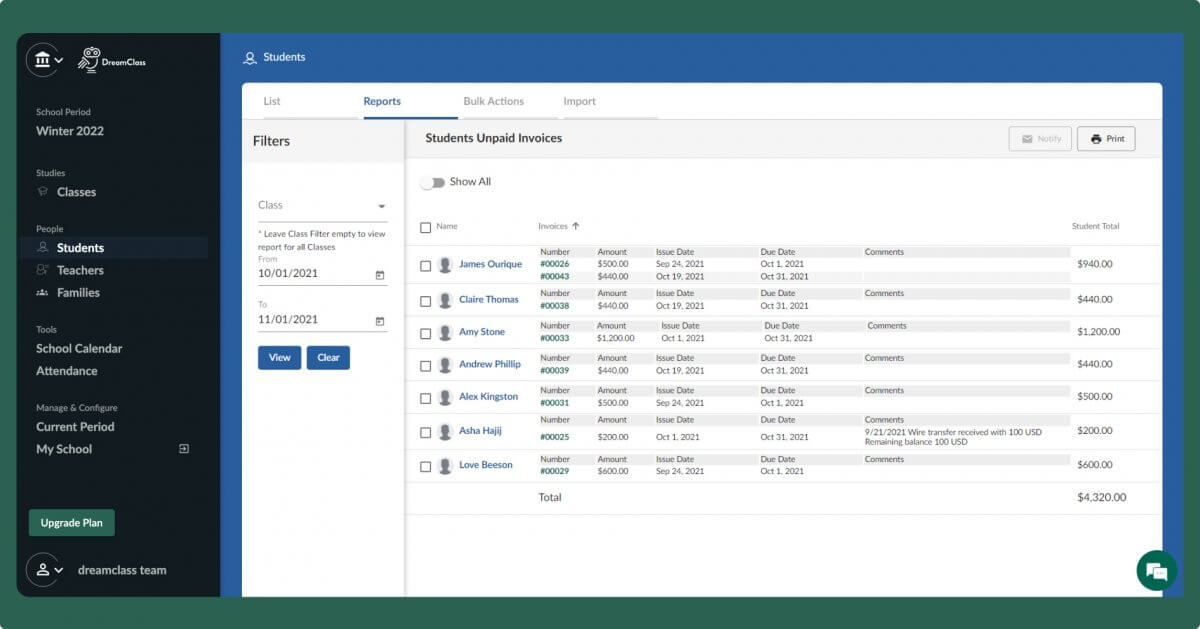Viewport: 1200px width, 629px height.
Task: Open the Import tab
Action: [579, 101]
